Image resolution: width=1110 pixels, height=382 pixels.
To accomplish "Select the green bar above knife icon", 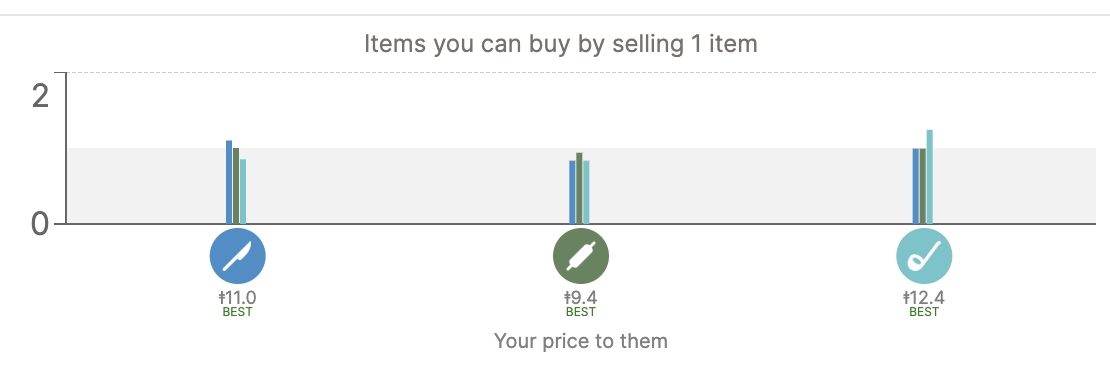I will click(236, 185).
